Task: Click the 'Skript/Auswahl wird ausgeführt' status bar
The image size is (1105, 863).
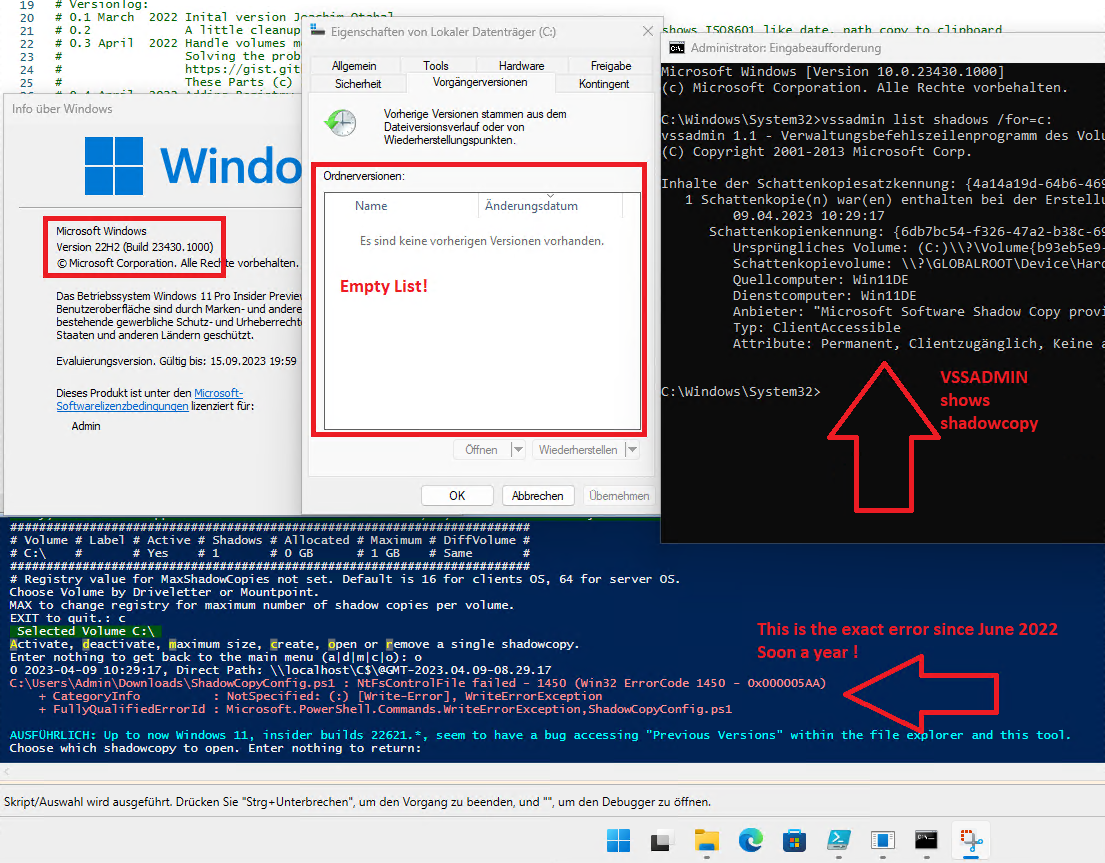Action: (357, 802)
